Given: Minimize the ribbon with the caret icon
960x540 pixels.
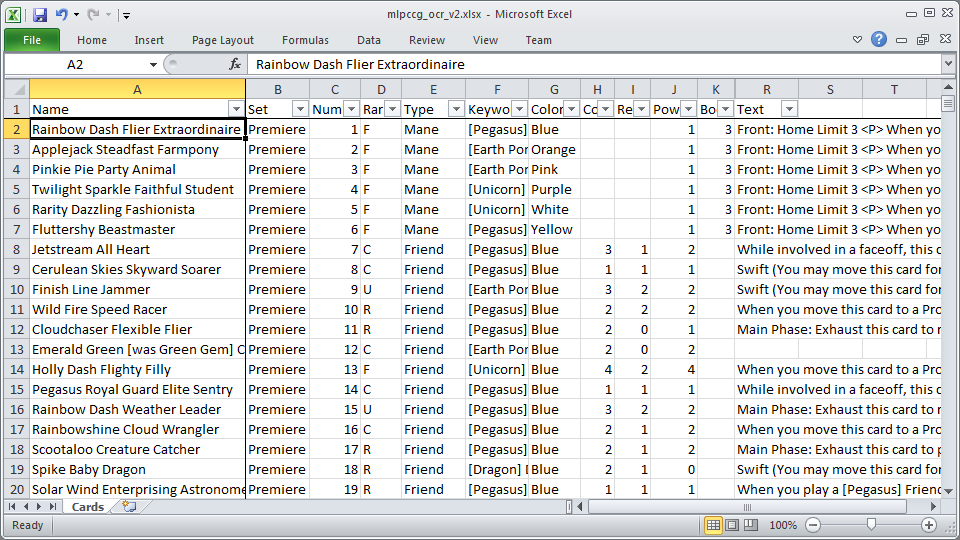Looking at the screenshot, I should [x=857, y=40].
